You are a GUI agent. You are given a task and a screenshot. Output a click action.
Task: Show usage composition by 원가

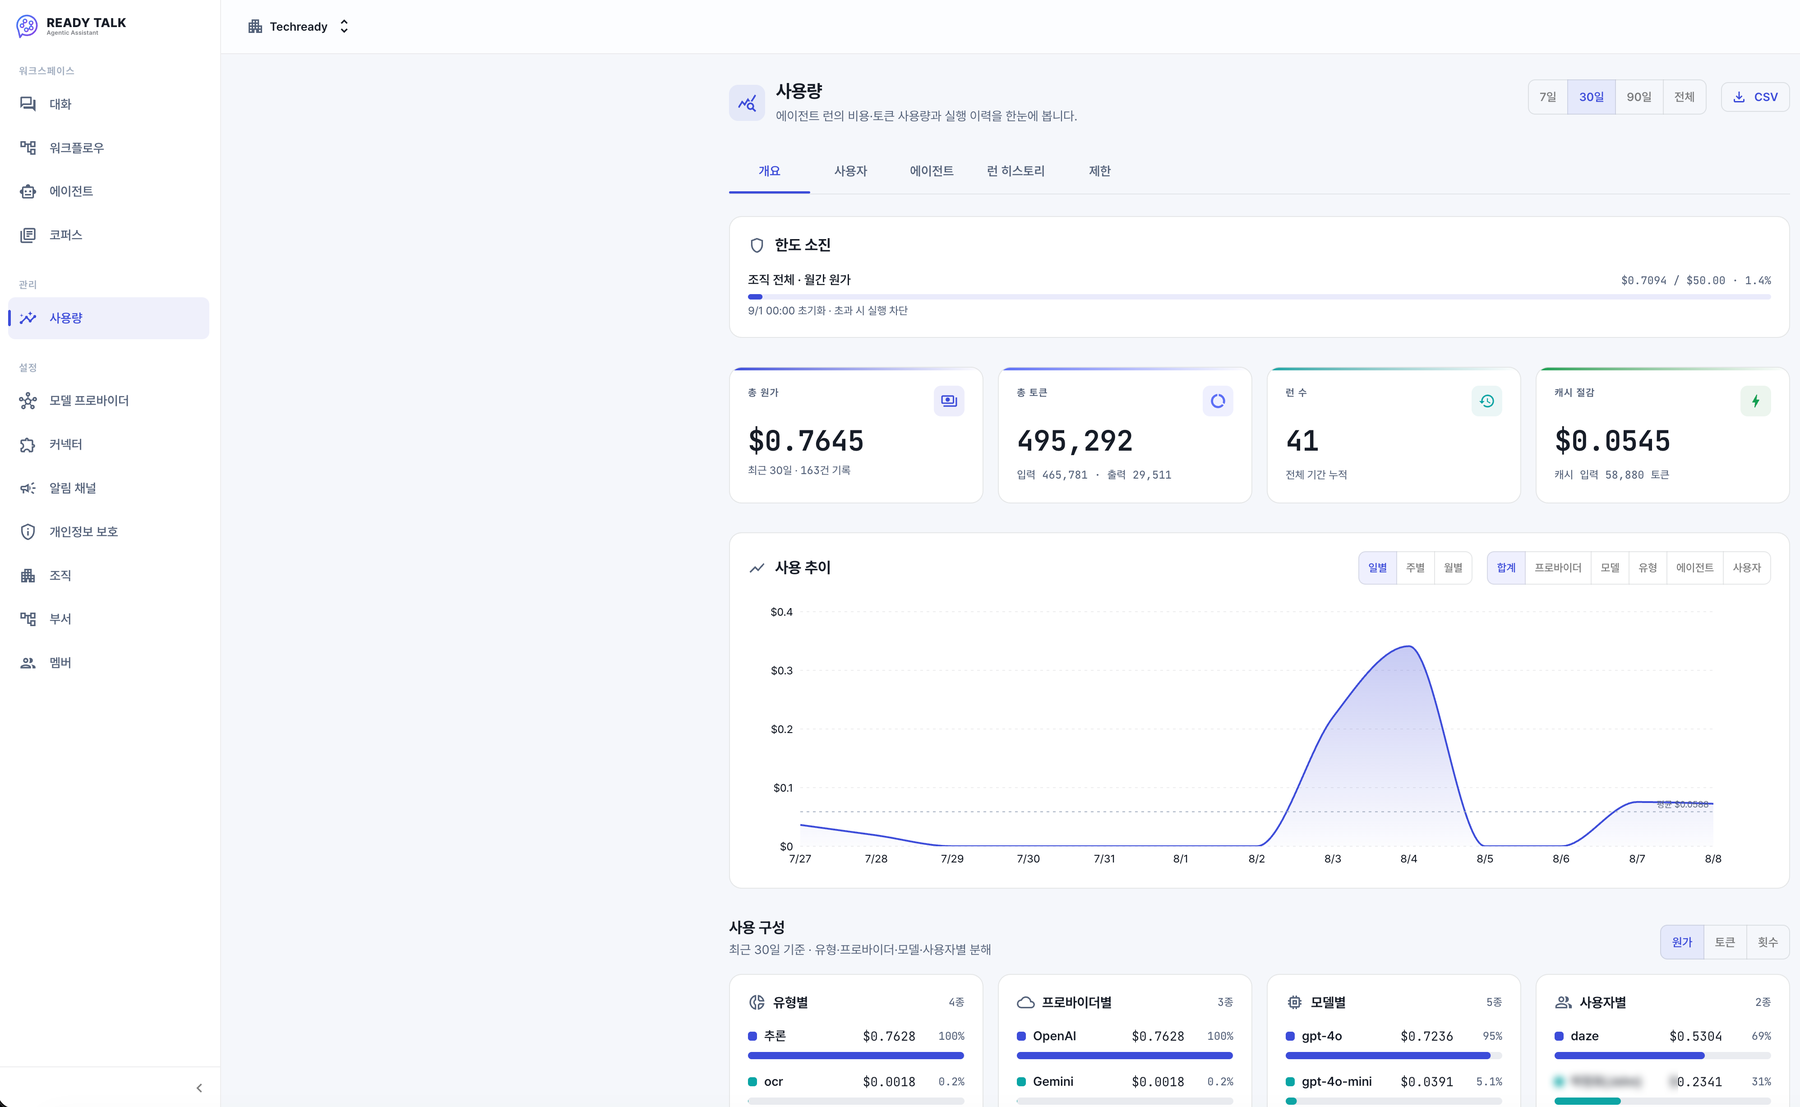pos(1682,942)
